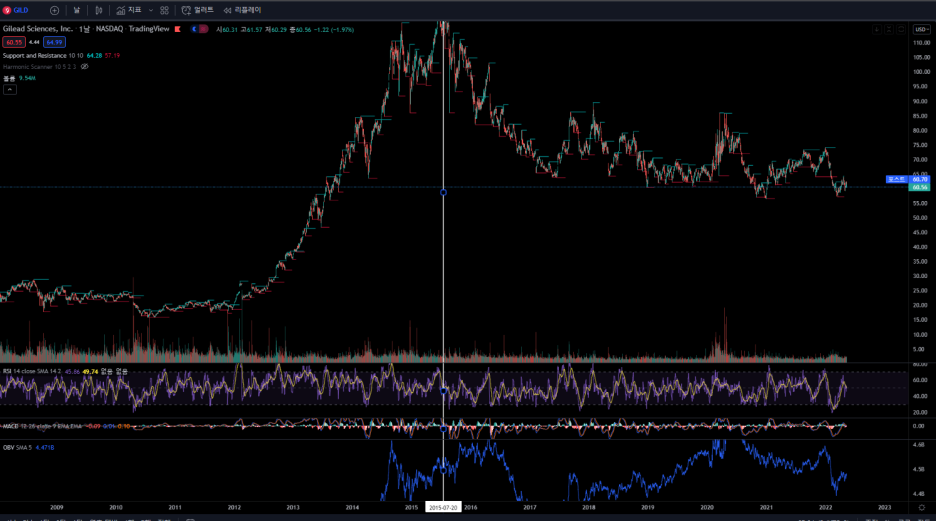Click 100.00 on the price scale

(921, 72)
